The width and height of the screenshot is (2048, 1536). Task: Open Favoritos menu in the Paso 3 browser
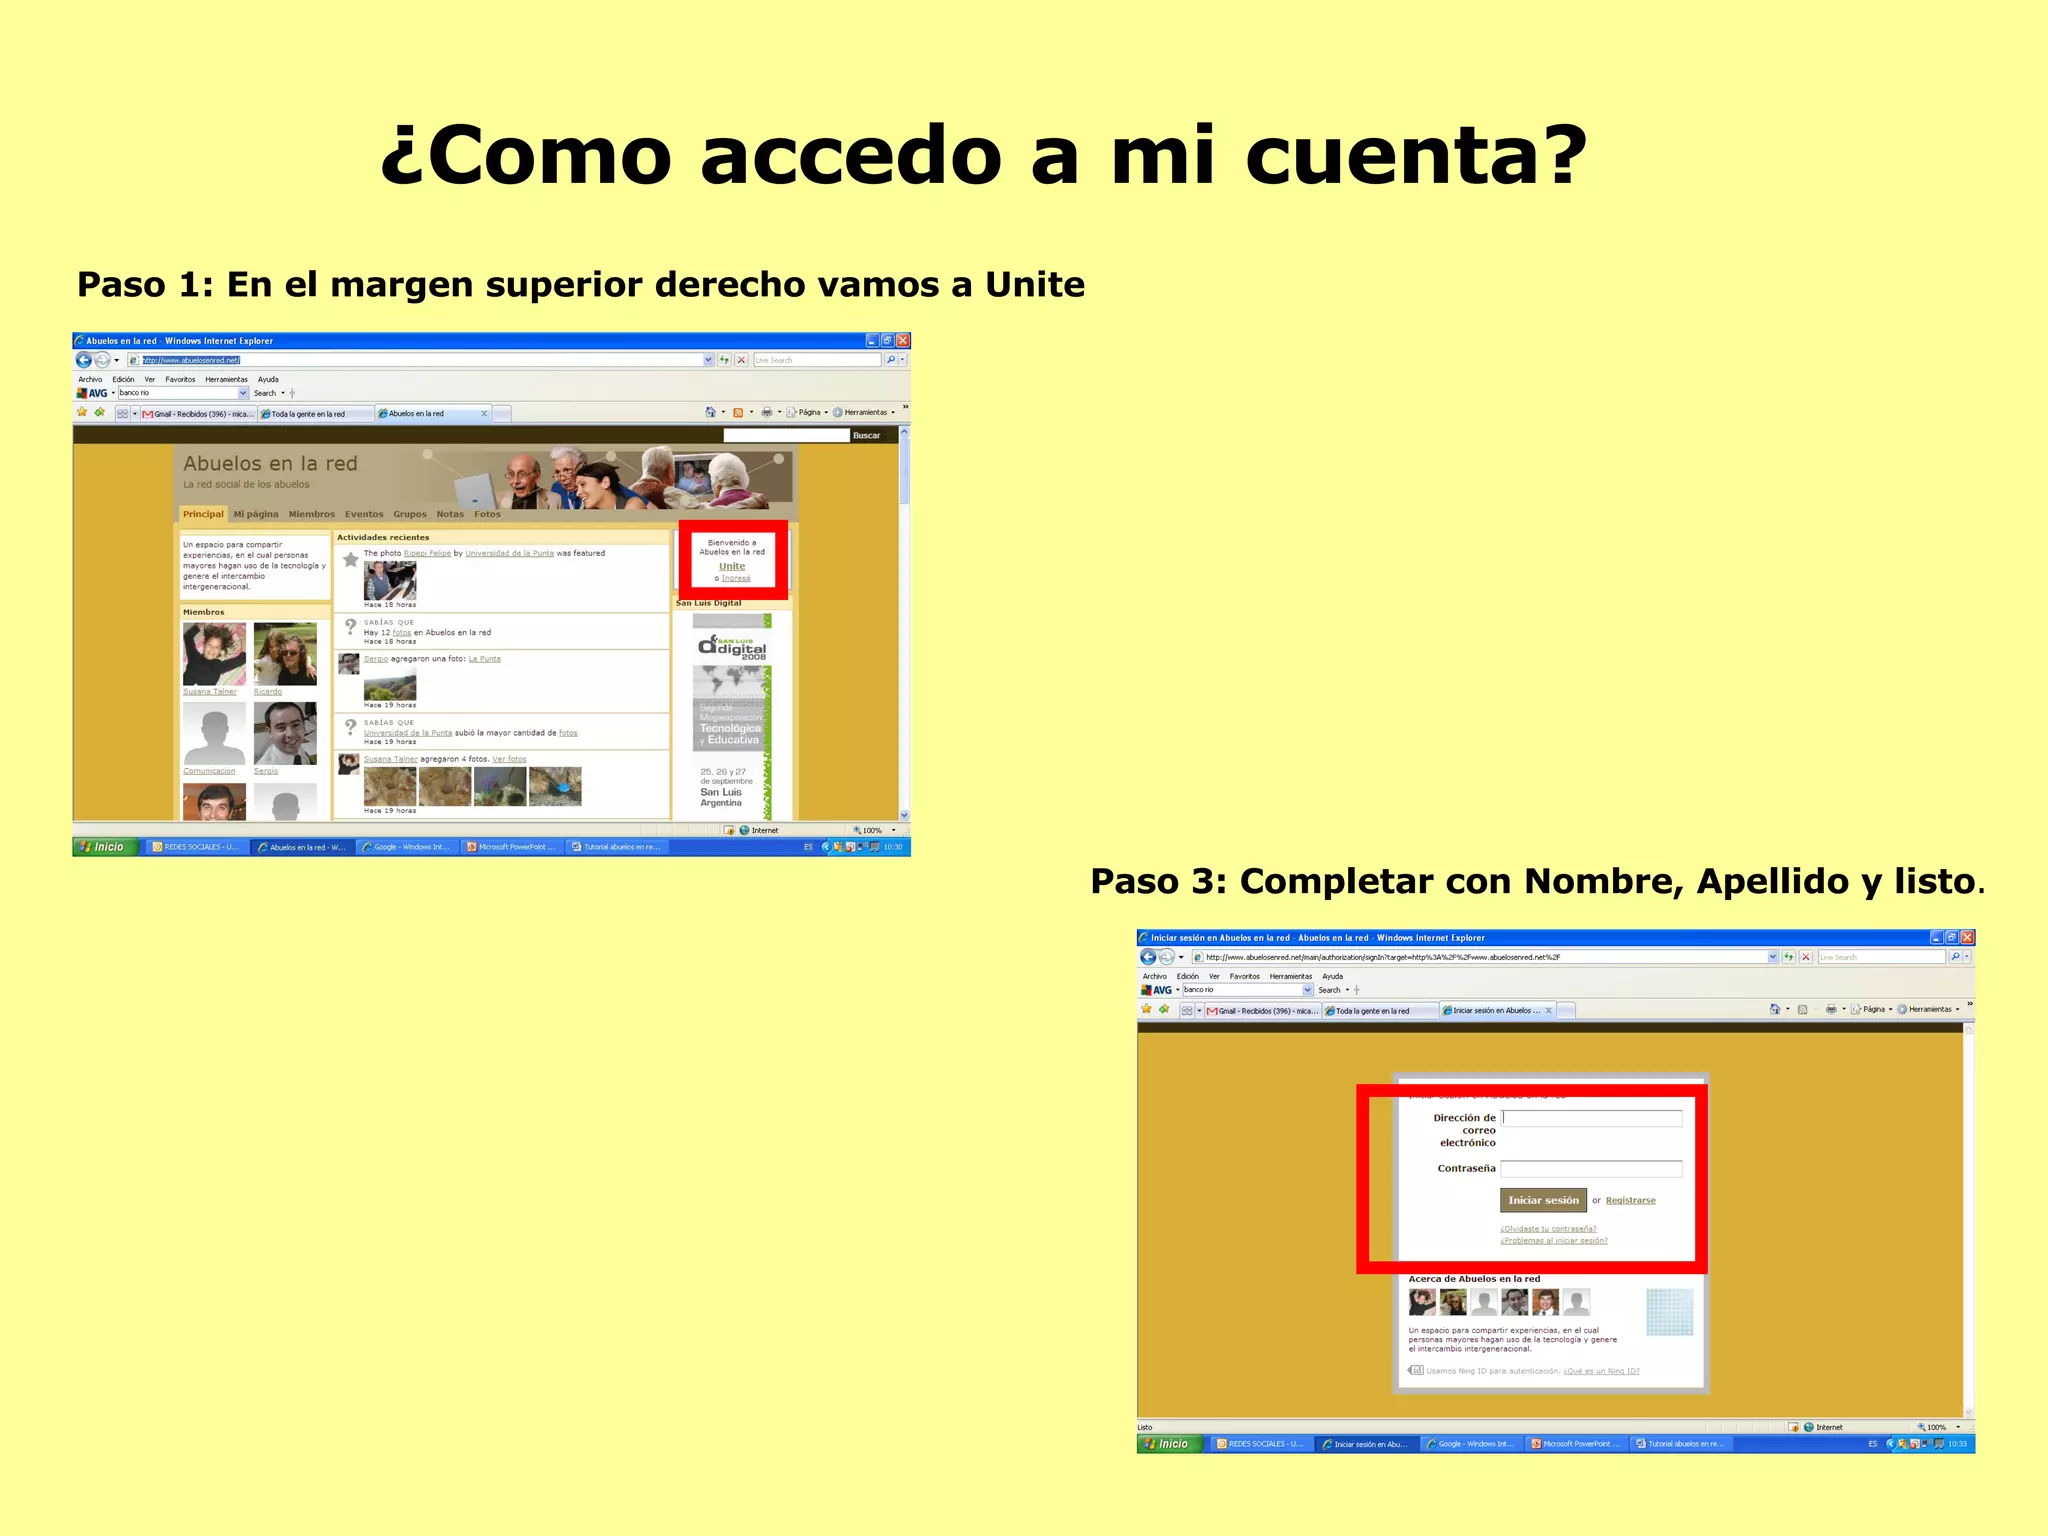coord(1244,976)
